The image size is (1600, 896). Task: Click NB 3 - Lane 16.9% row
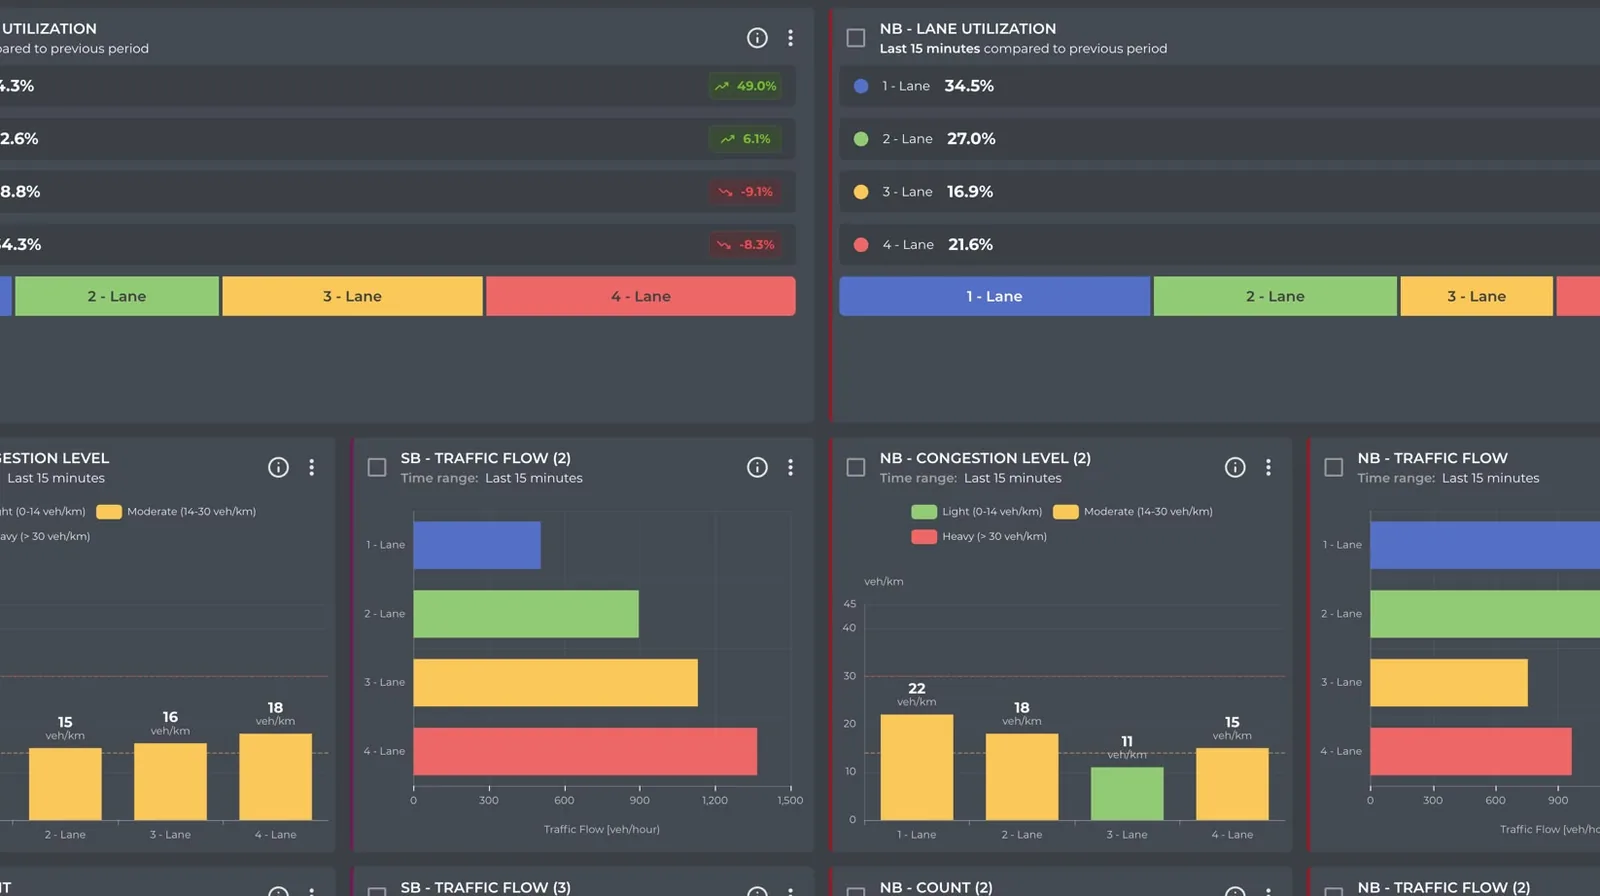pyautogui.click(x=1219, y=192)
